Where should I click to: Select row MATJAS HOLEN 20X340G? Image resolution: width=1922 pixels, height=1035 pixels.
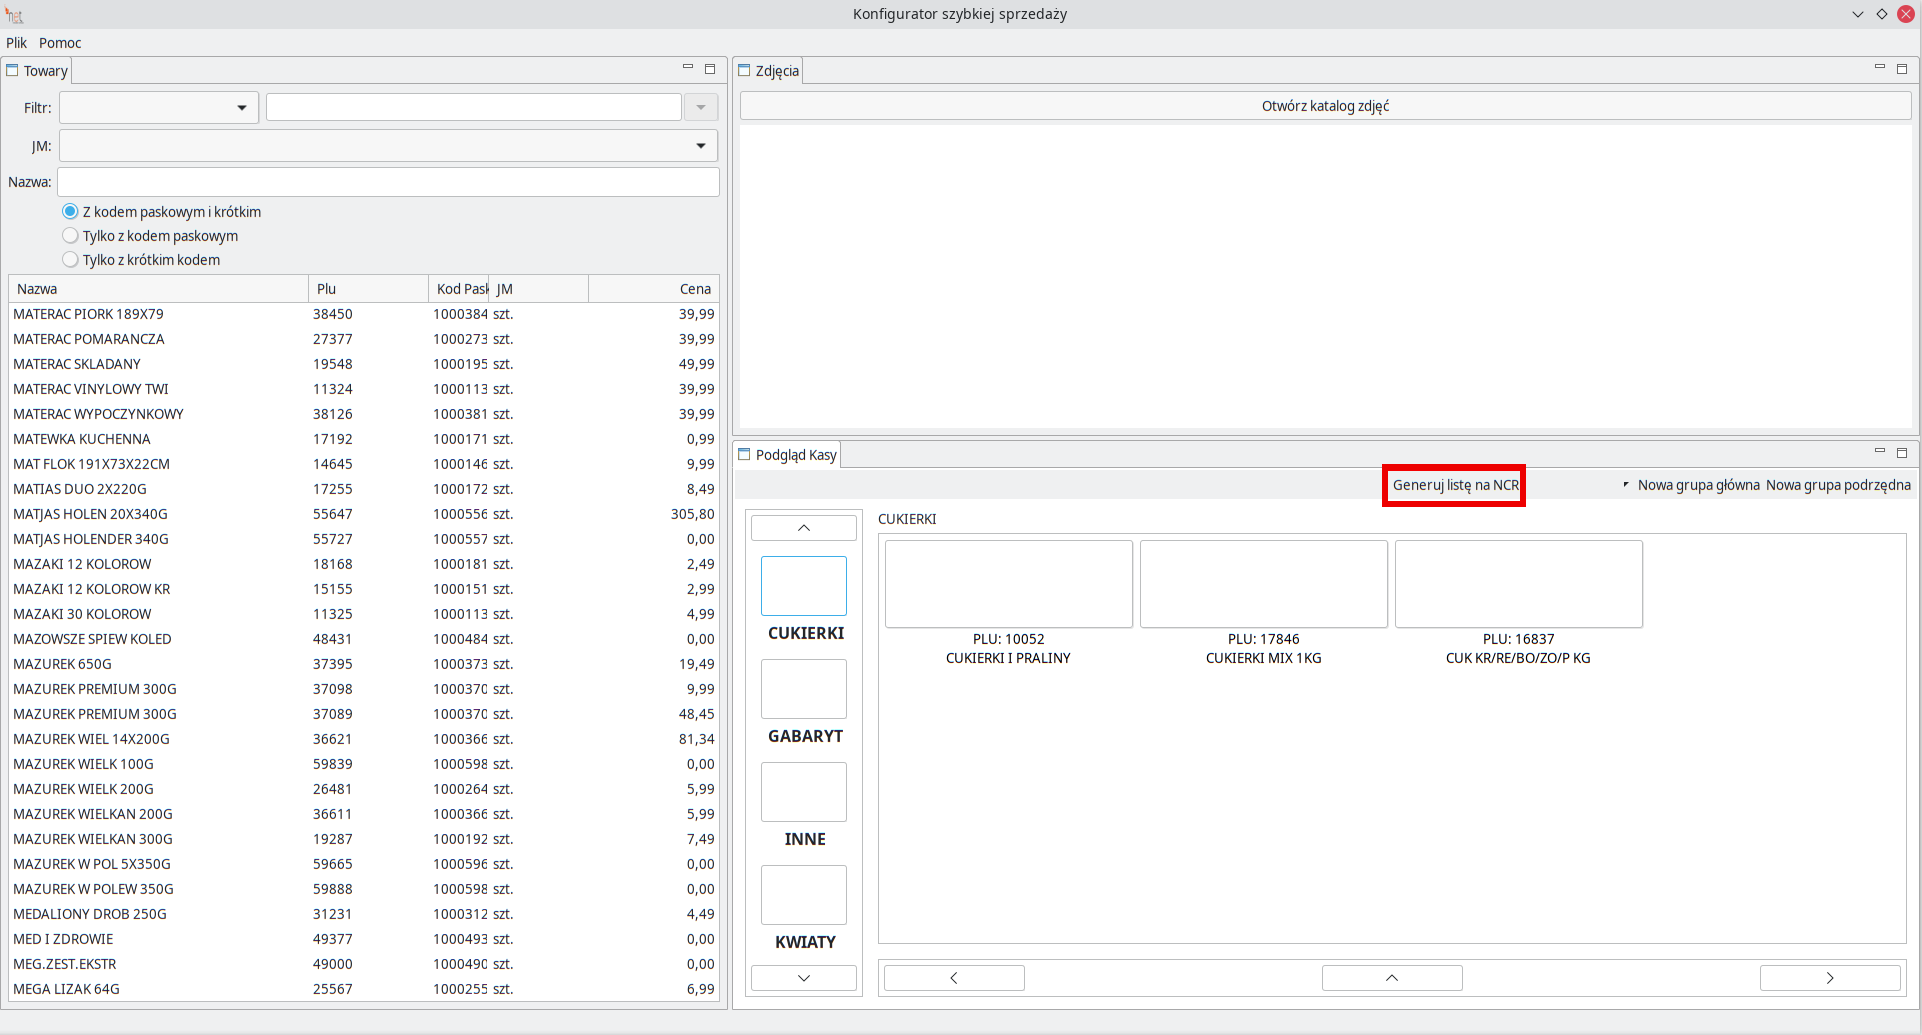[364, 514]
